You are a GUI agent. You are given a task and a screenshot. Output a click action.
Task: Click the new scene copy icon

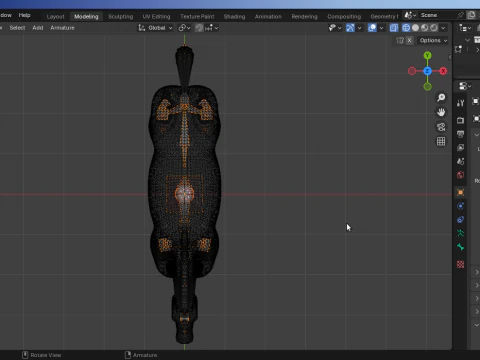(471, 15)
